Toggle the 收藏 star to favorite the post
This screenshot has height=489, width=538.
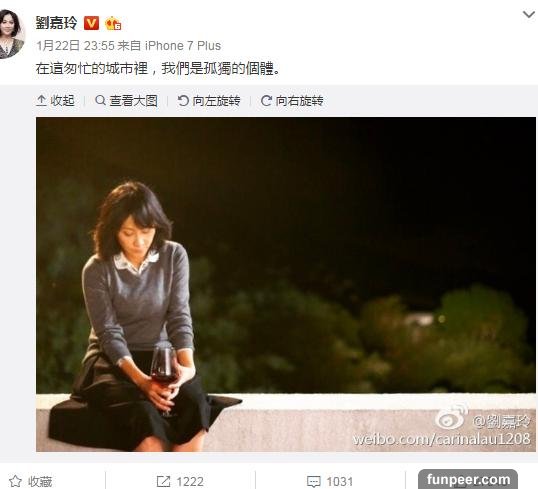[x=15, y=481]
